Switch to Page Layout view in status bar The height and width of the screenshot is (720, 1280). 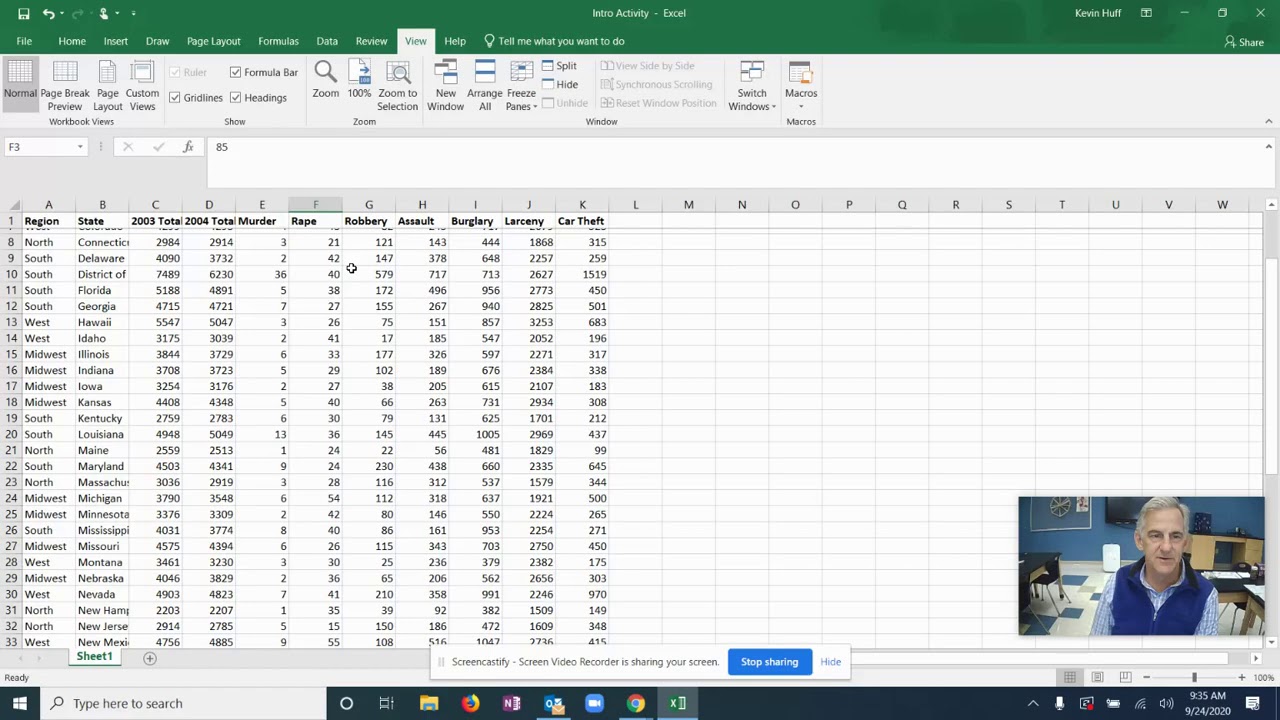(x=1097, y=678)
